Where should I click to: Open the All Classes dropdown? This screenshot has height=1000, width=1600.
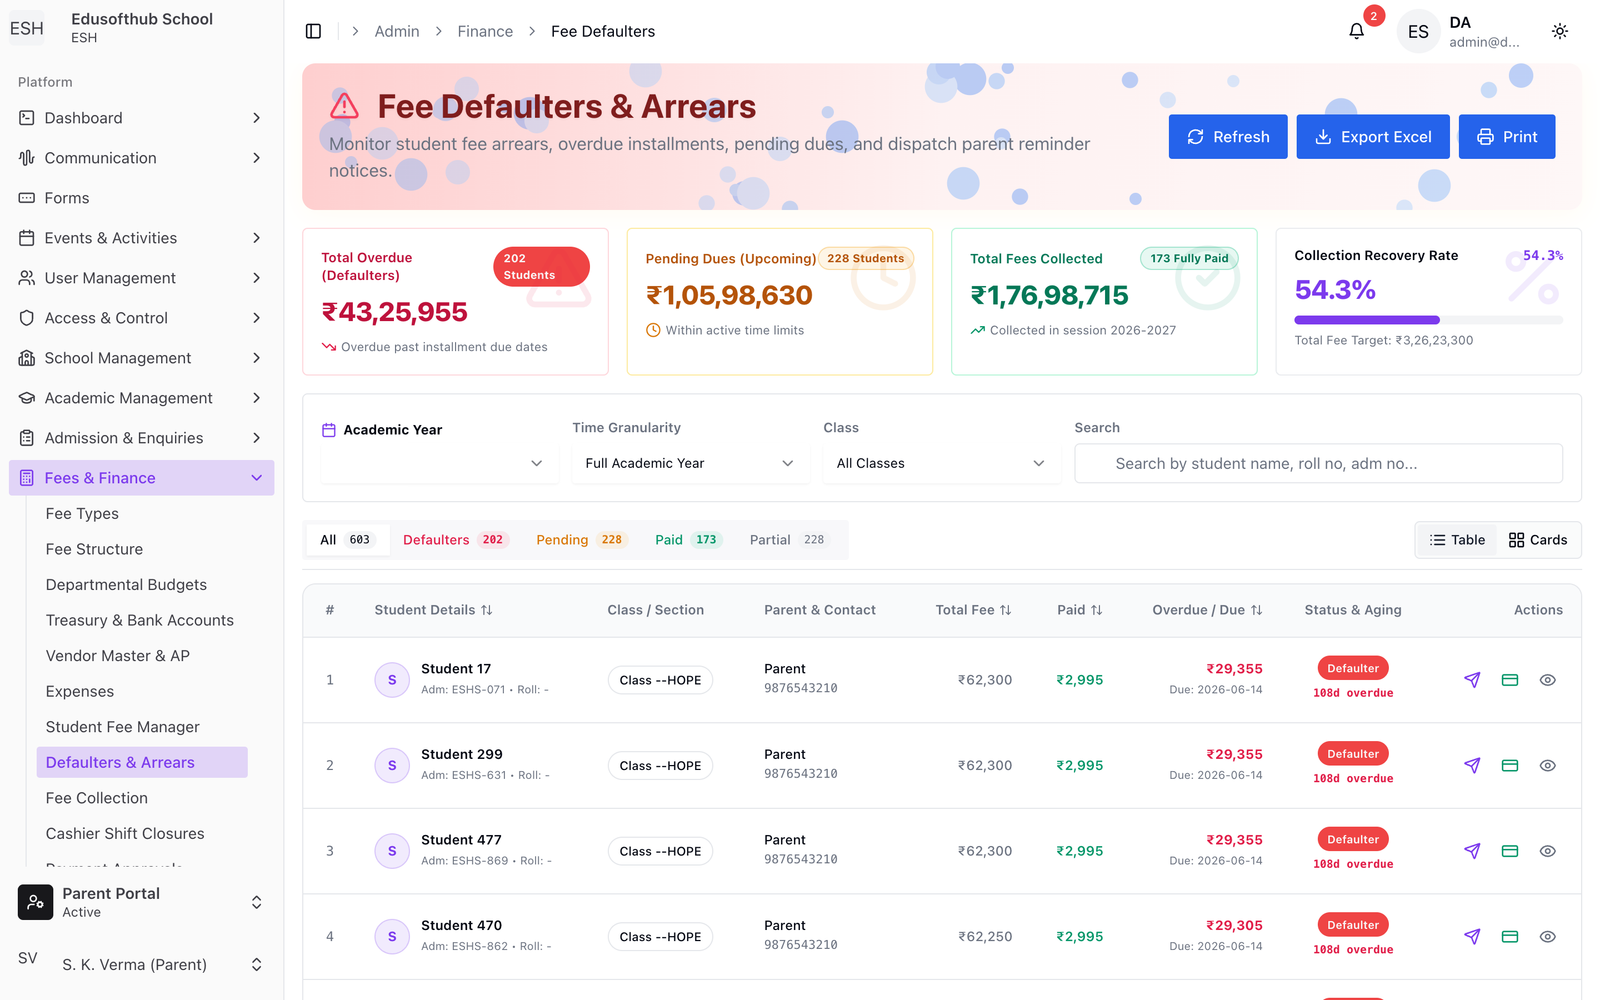pyautogui.click(x=941, y=463)
